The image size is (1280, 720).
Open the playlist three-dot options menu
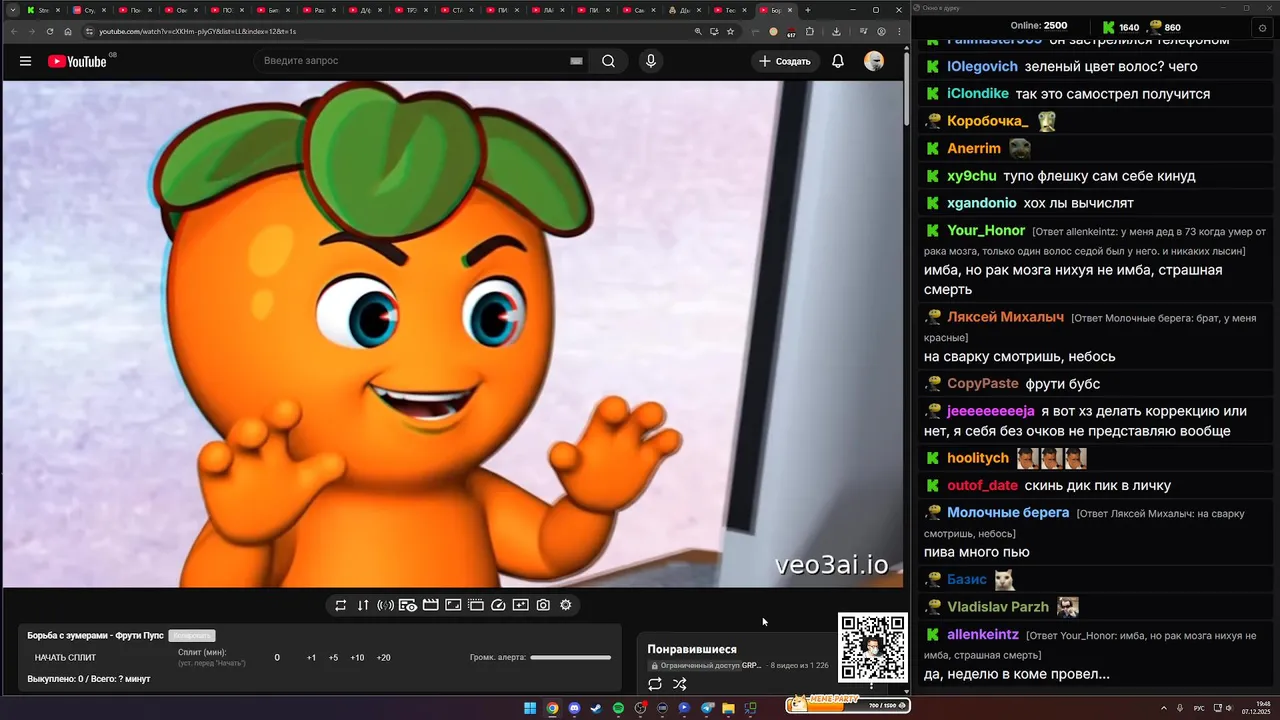871,685
